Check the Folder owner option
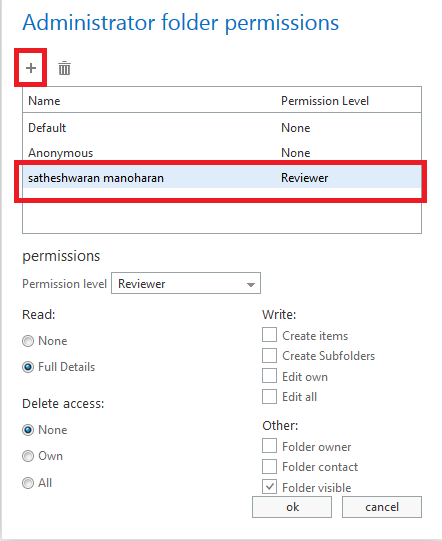Image resolution: width=442 pixels, height=541 pixels. click(269, 446)
